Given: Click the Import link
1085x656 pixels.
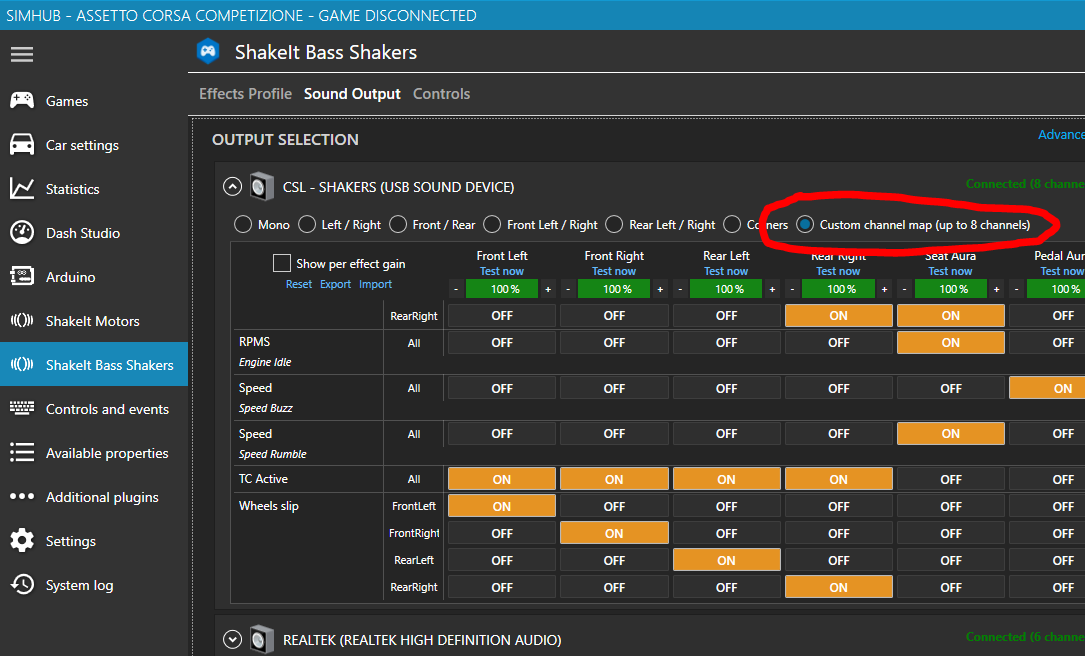Looking at the screenshot, I should click(x=376, y=284).
